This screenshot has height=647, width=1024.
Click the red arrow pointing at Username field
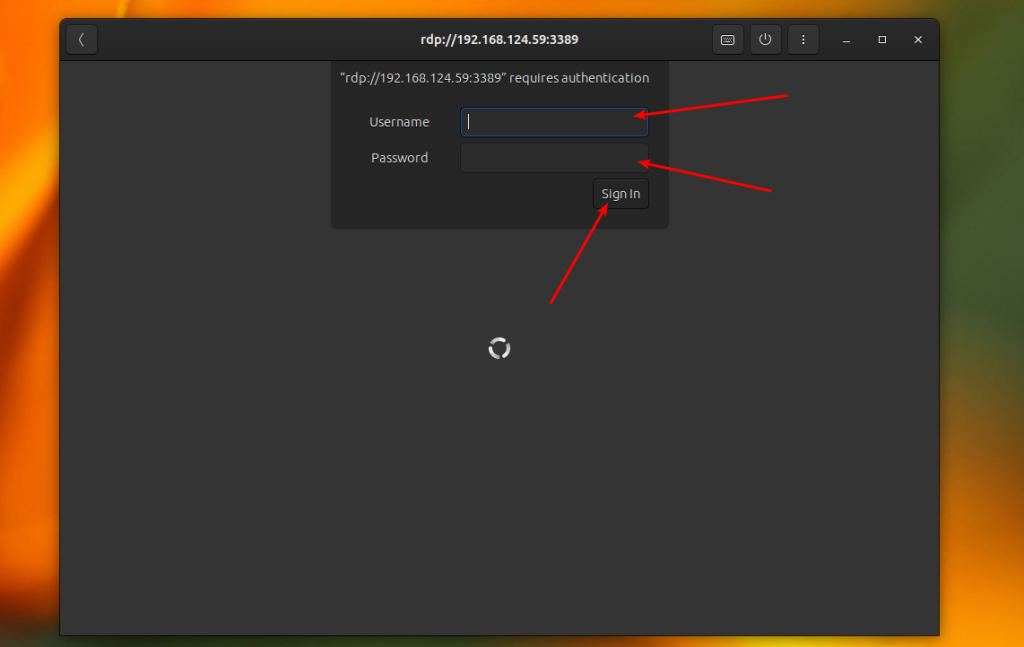point(711,106)
